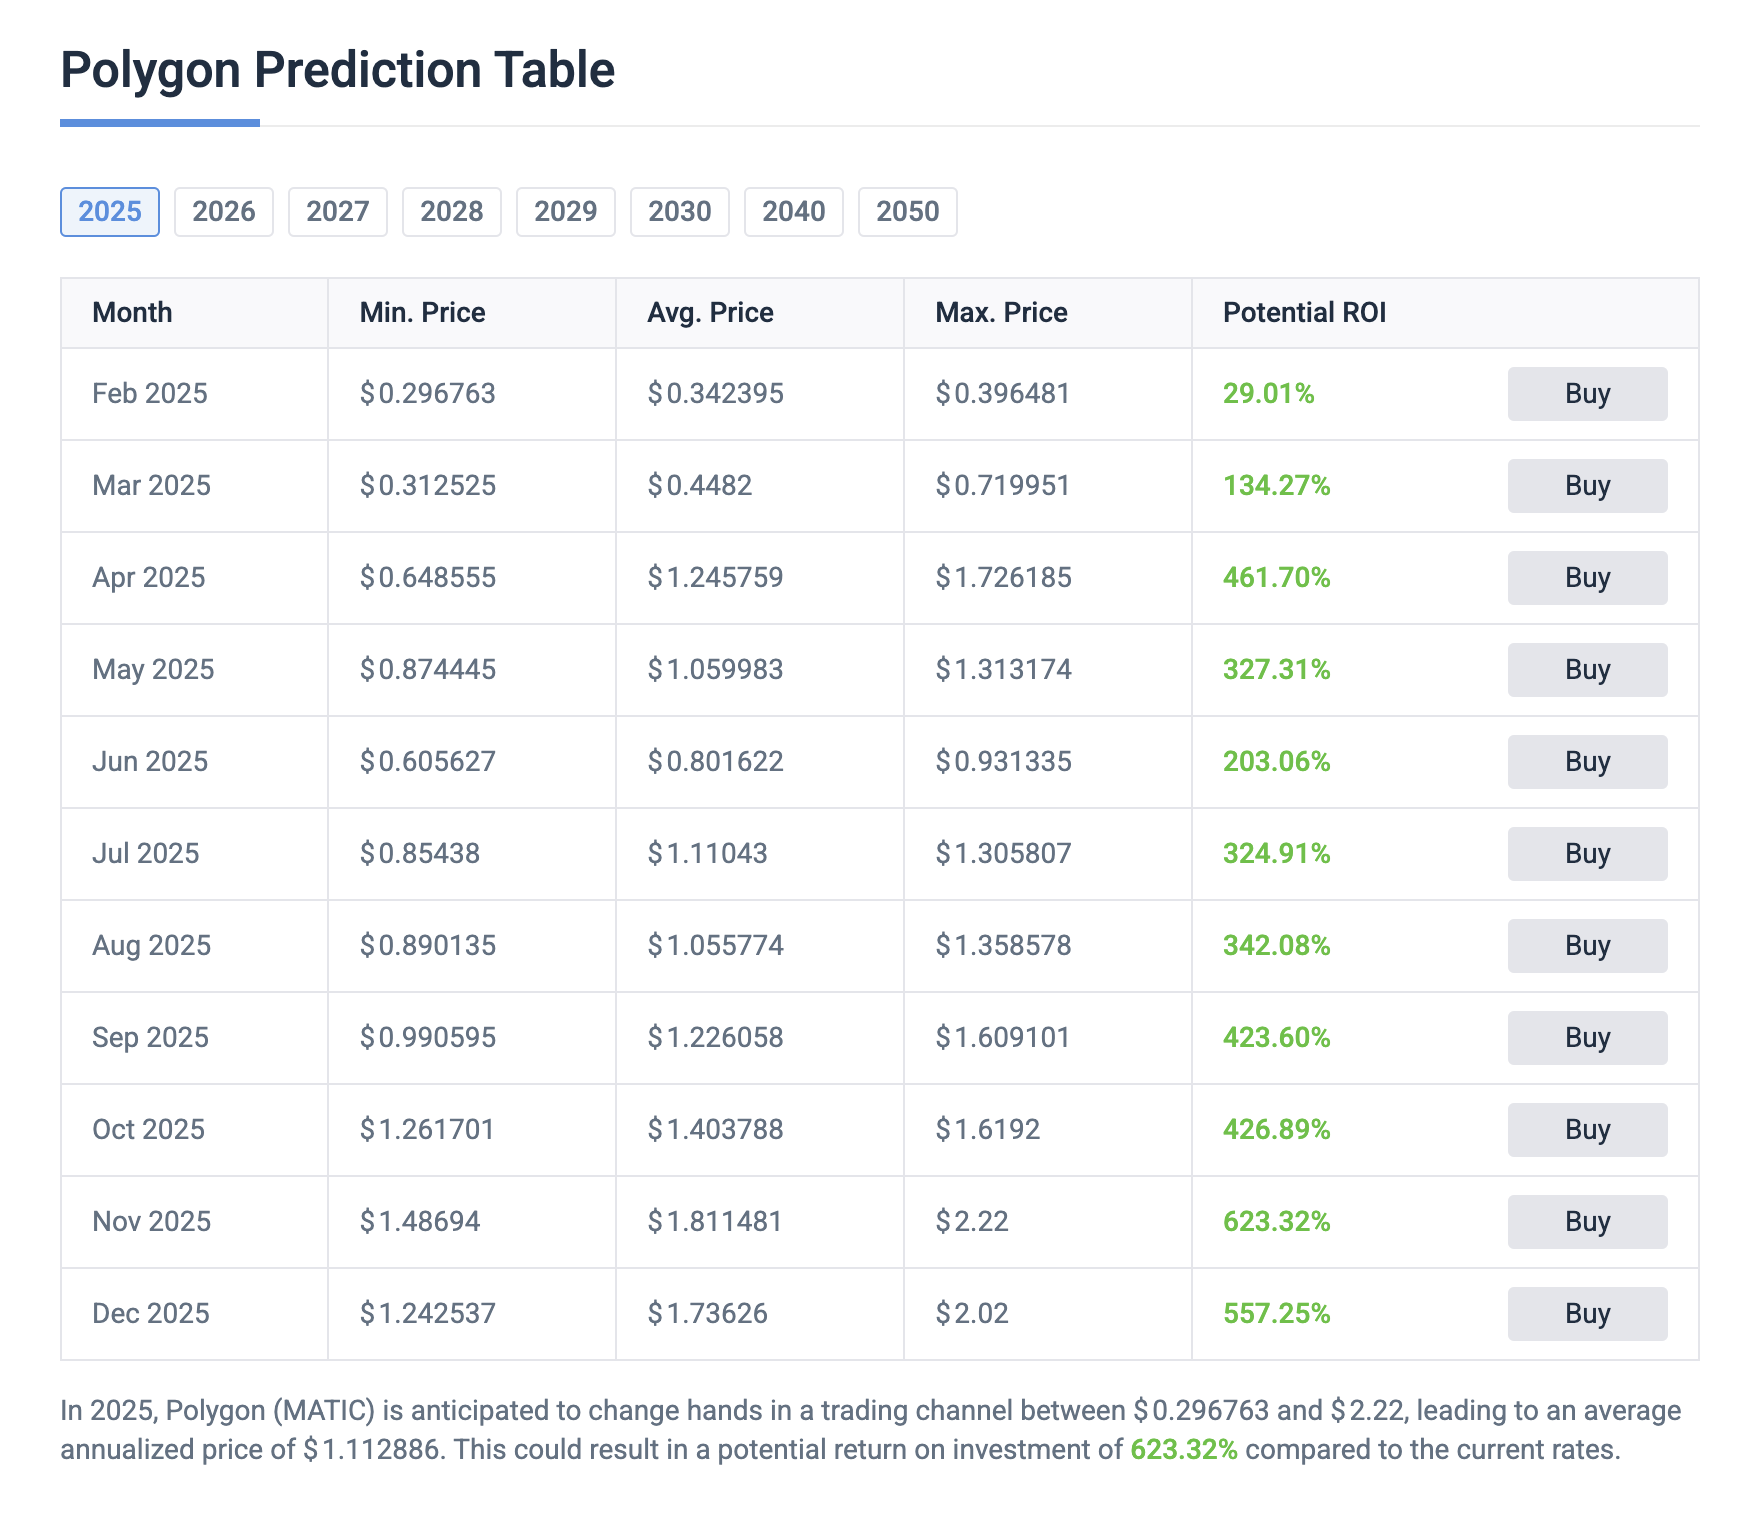Viewport: 1754px width, 1536px height.
Task: Show the 2028 prediction tab
Action: click(452, 212)
